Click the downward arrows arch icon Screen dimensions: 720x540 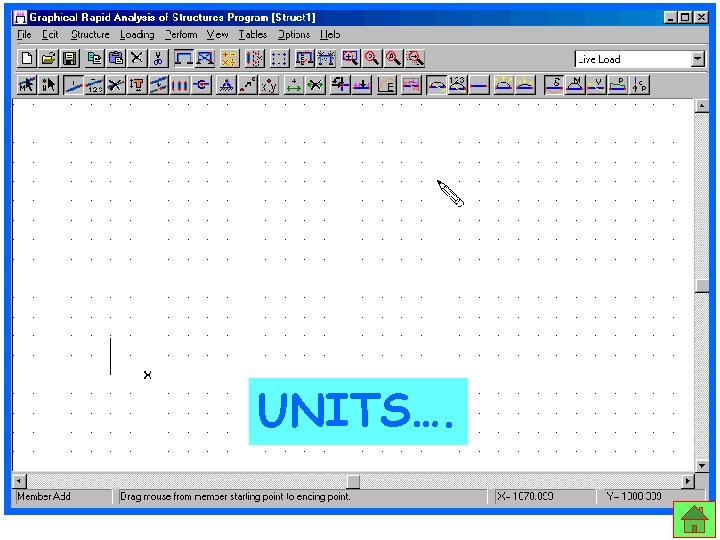(525, 85)
